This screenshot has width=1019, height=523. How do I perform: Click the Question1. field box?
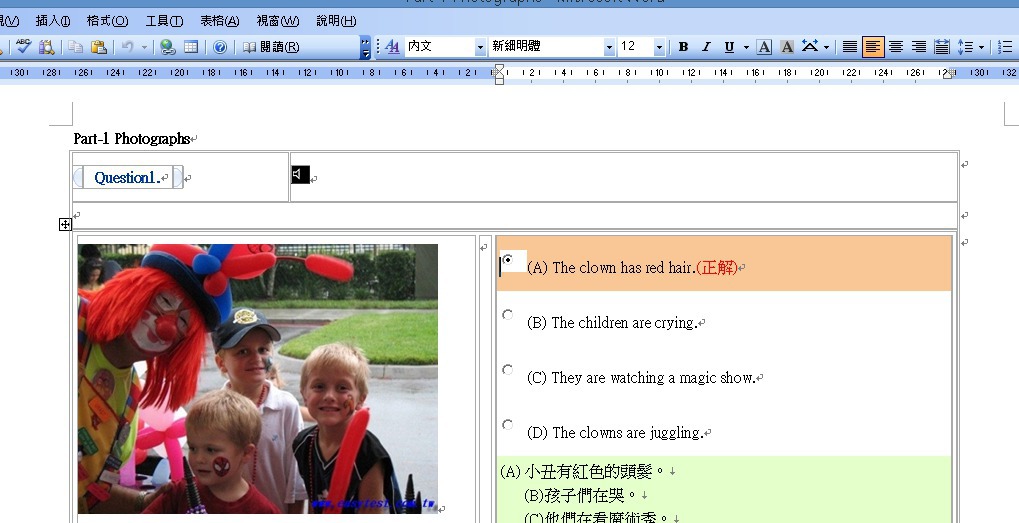128,178
